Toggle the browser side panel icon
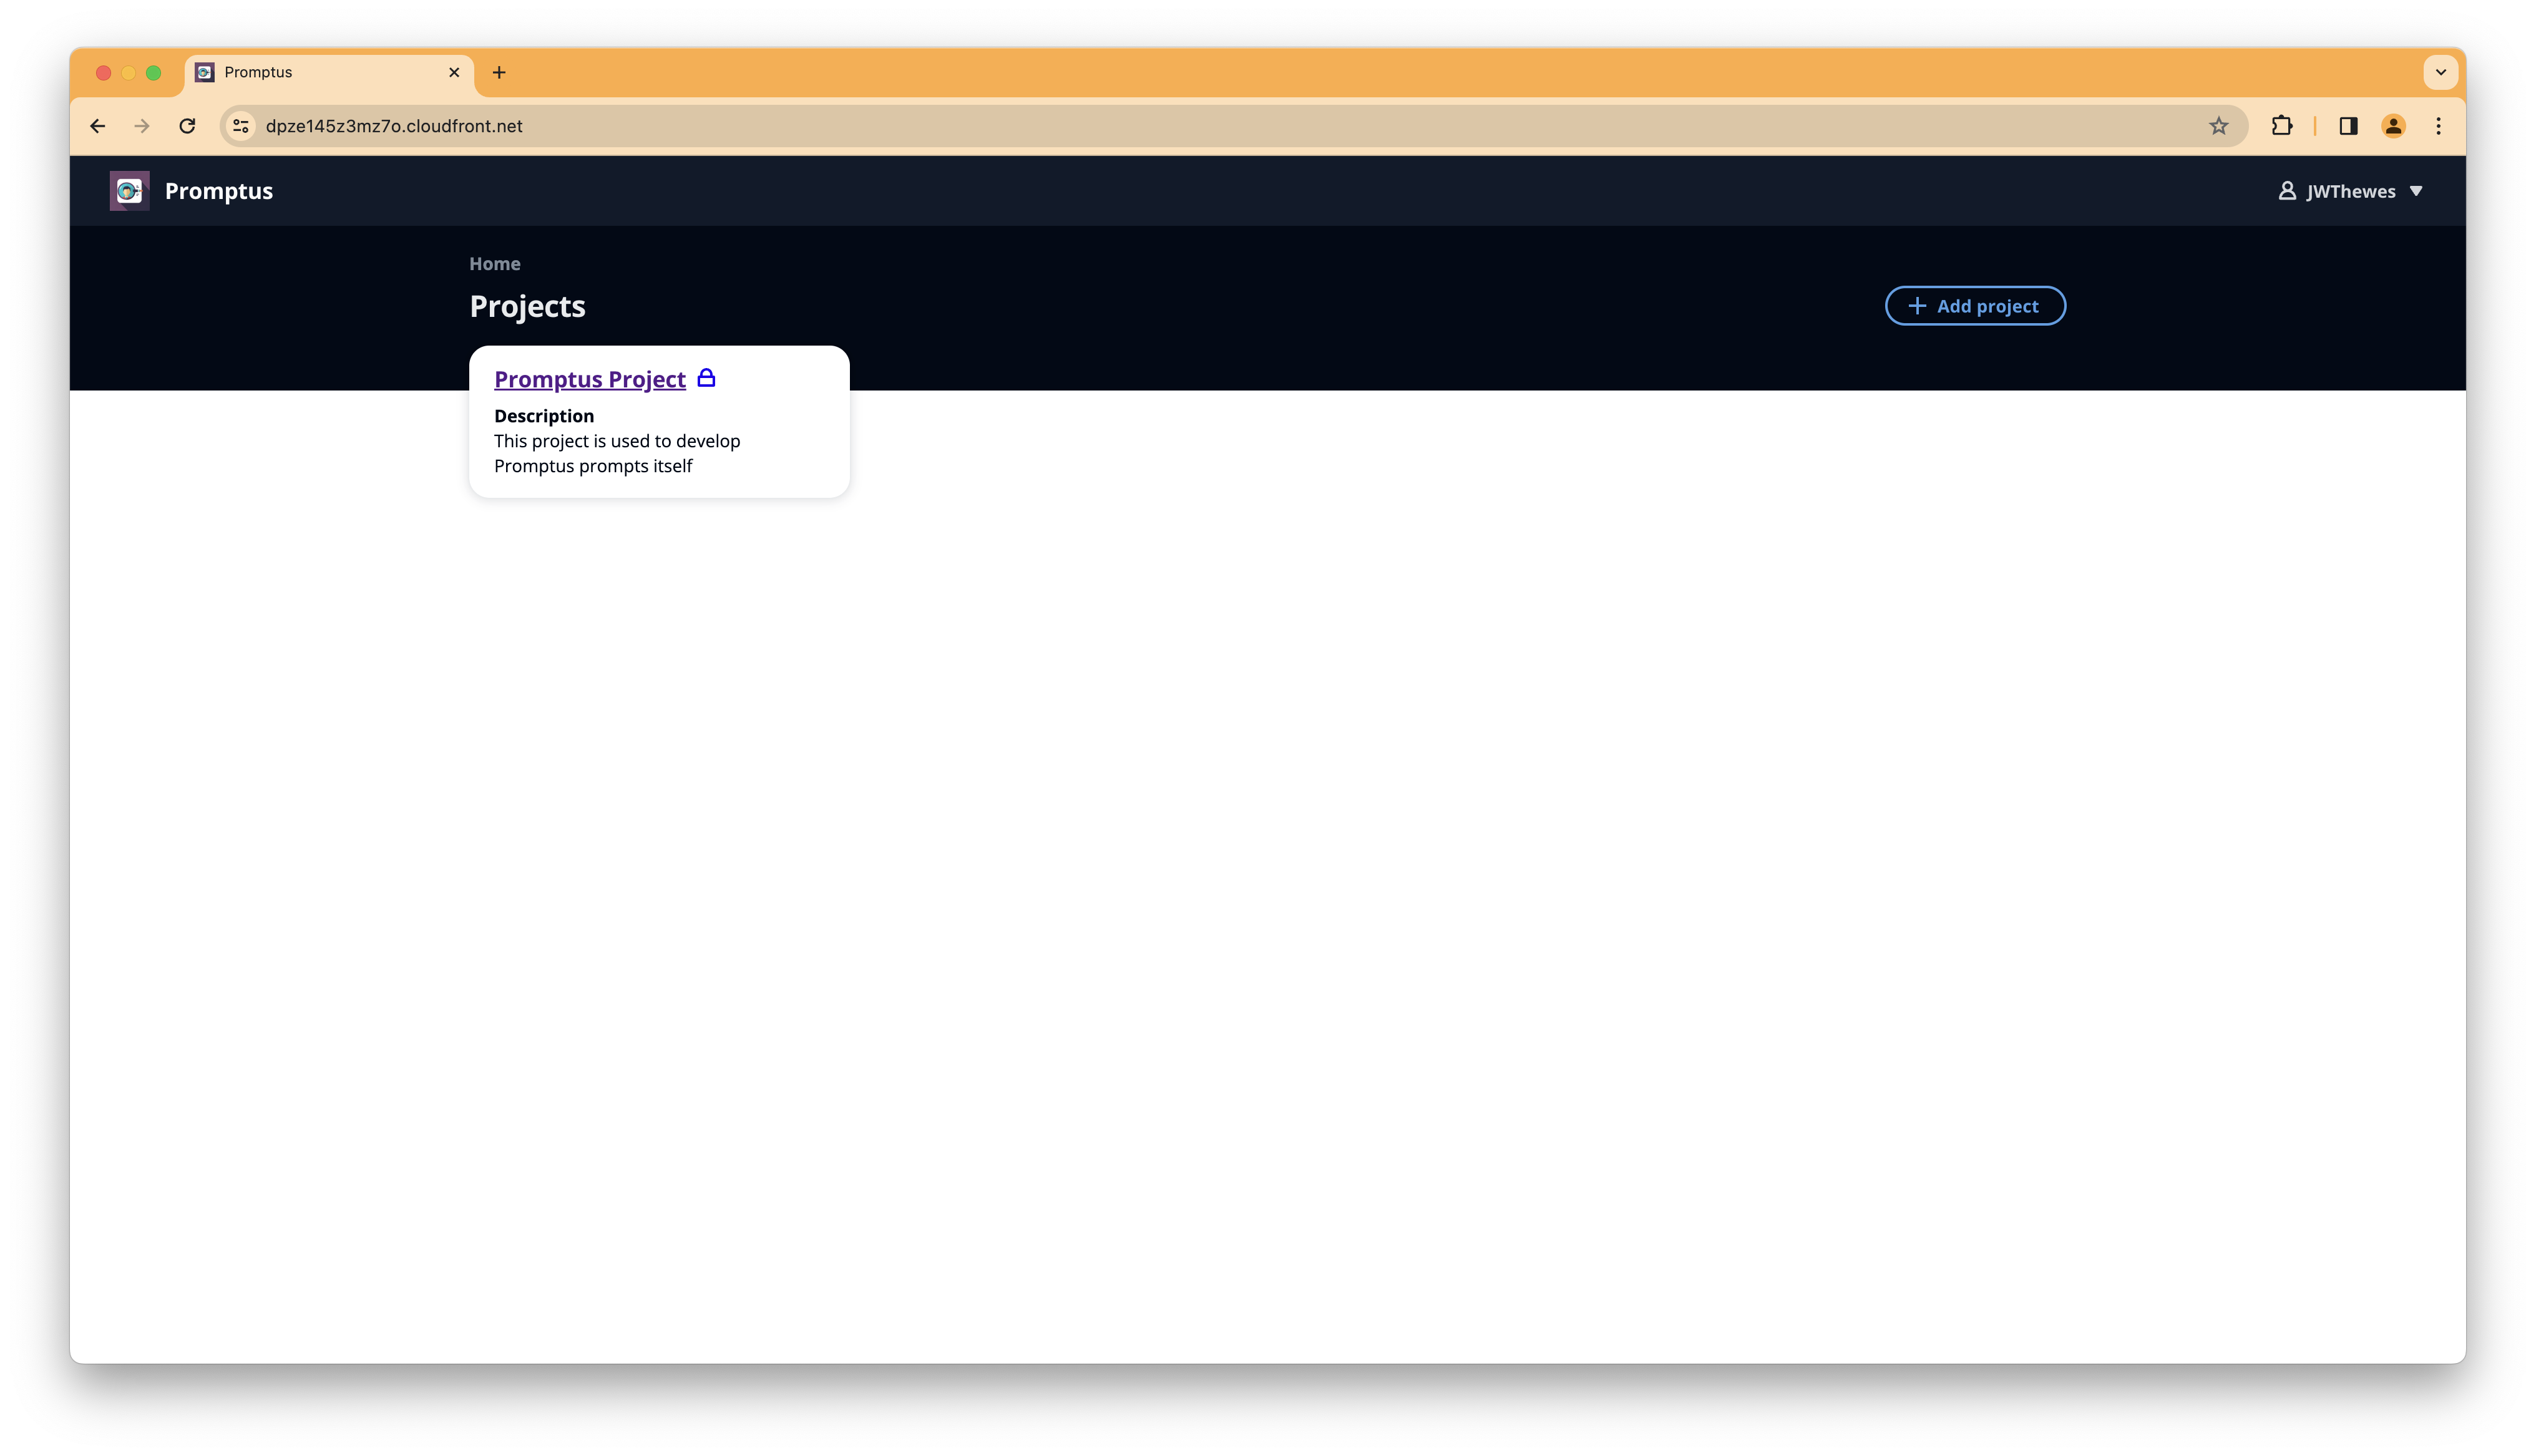This screenshot has height=1456, width=2536. pos(2348,126)
